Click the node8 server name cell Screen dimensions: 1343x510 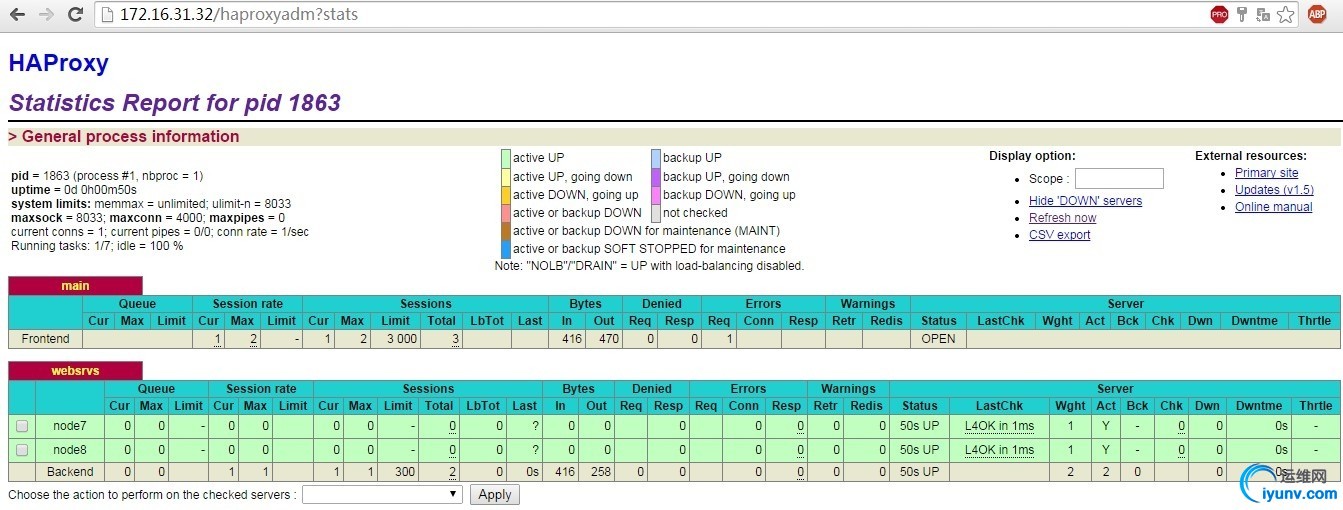[70, 450]
